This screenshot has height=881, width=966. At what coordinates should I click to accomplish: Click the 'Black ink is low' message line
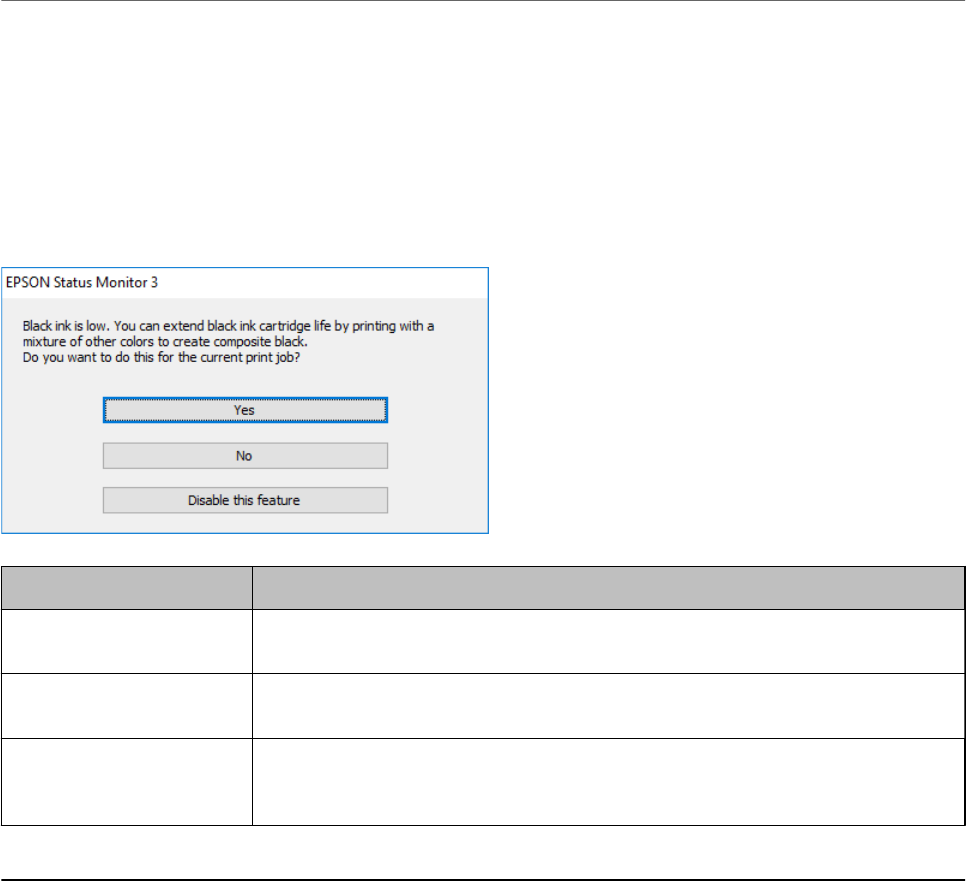[x=228, y=326]
